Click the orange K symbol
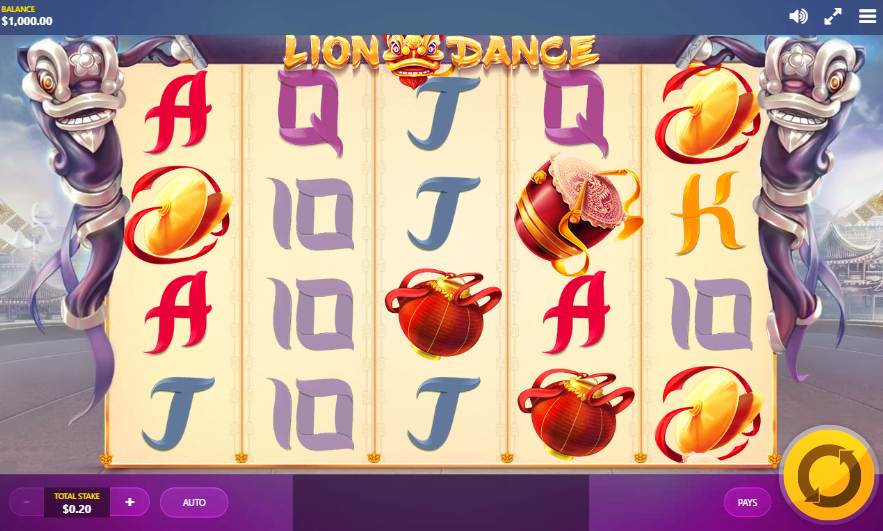The width and height of the screenshot is (883, 531). point(709,213)
